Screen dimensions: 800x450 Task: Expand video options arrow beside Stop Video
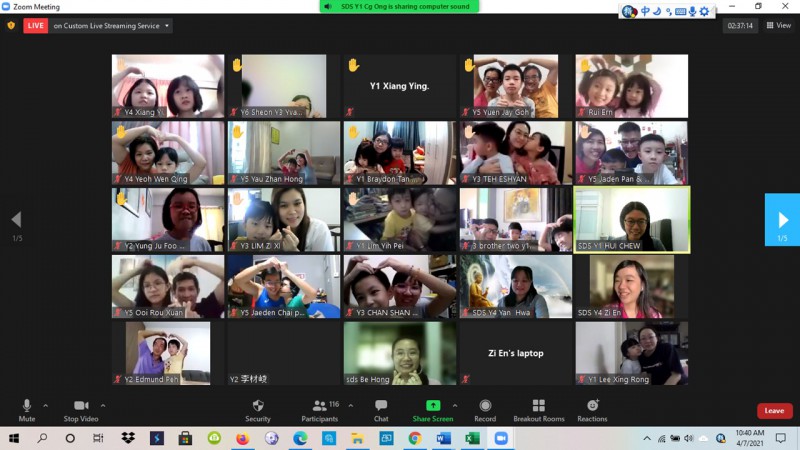(x=102, y=406)
